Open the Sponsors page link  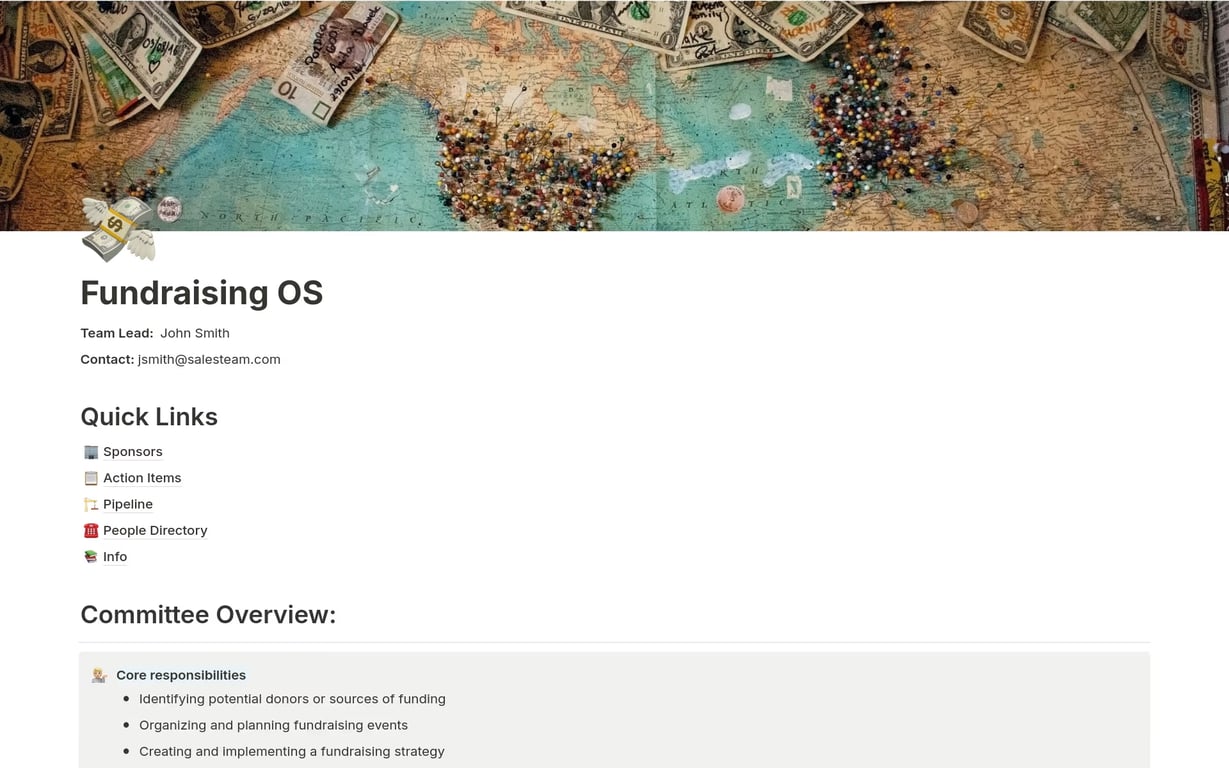[133, 452]
